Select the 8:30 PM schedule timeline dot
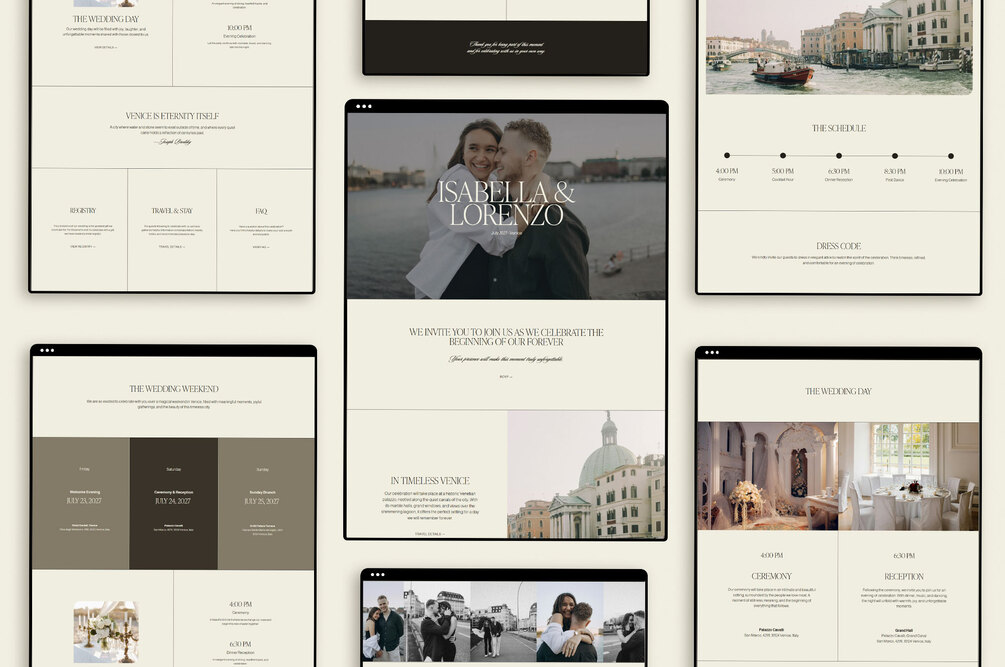Viewport: 1005px width, 667px height. [x=895, y=156]
